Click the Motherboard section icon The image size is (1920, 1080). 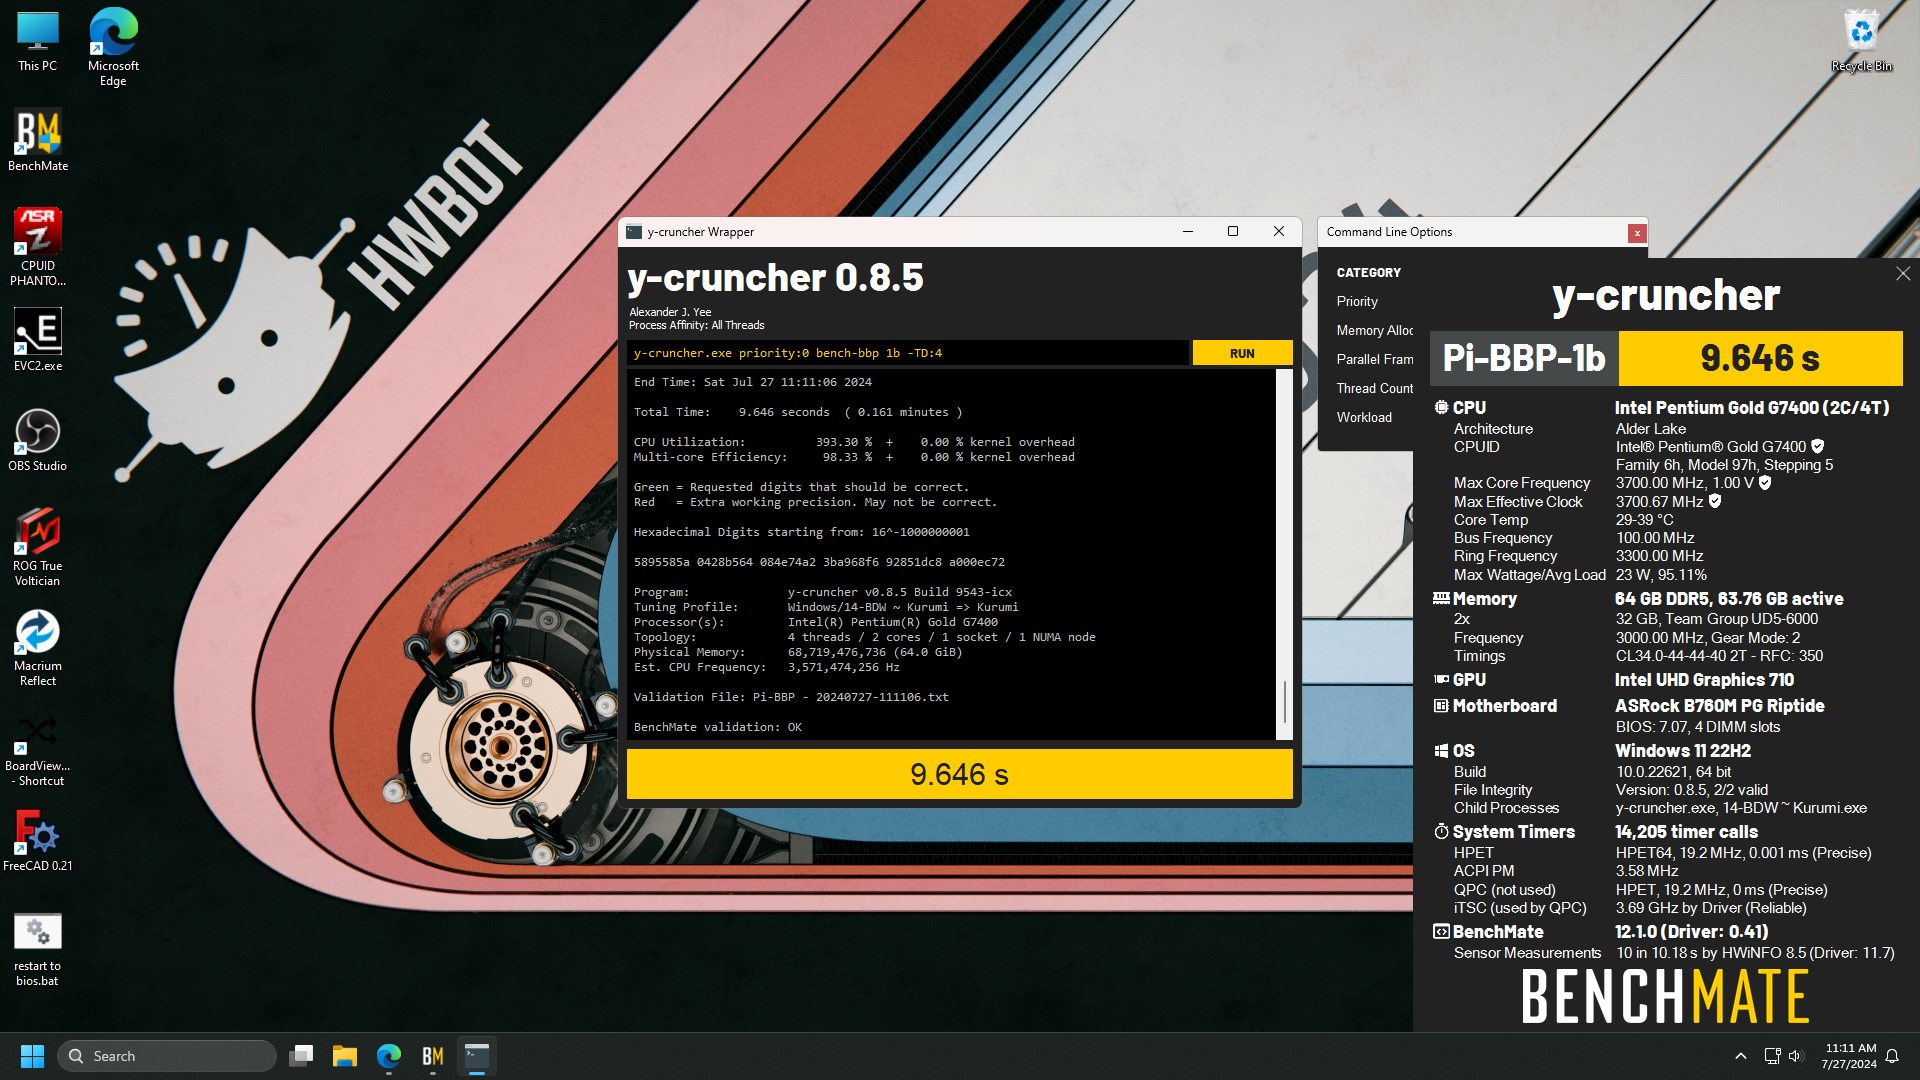click(x=1441, y=705)
